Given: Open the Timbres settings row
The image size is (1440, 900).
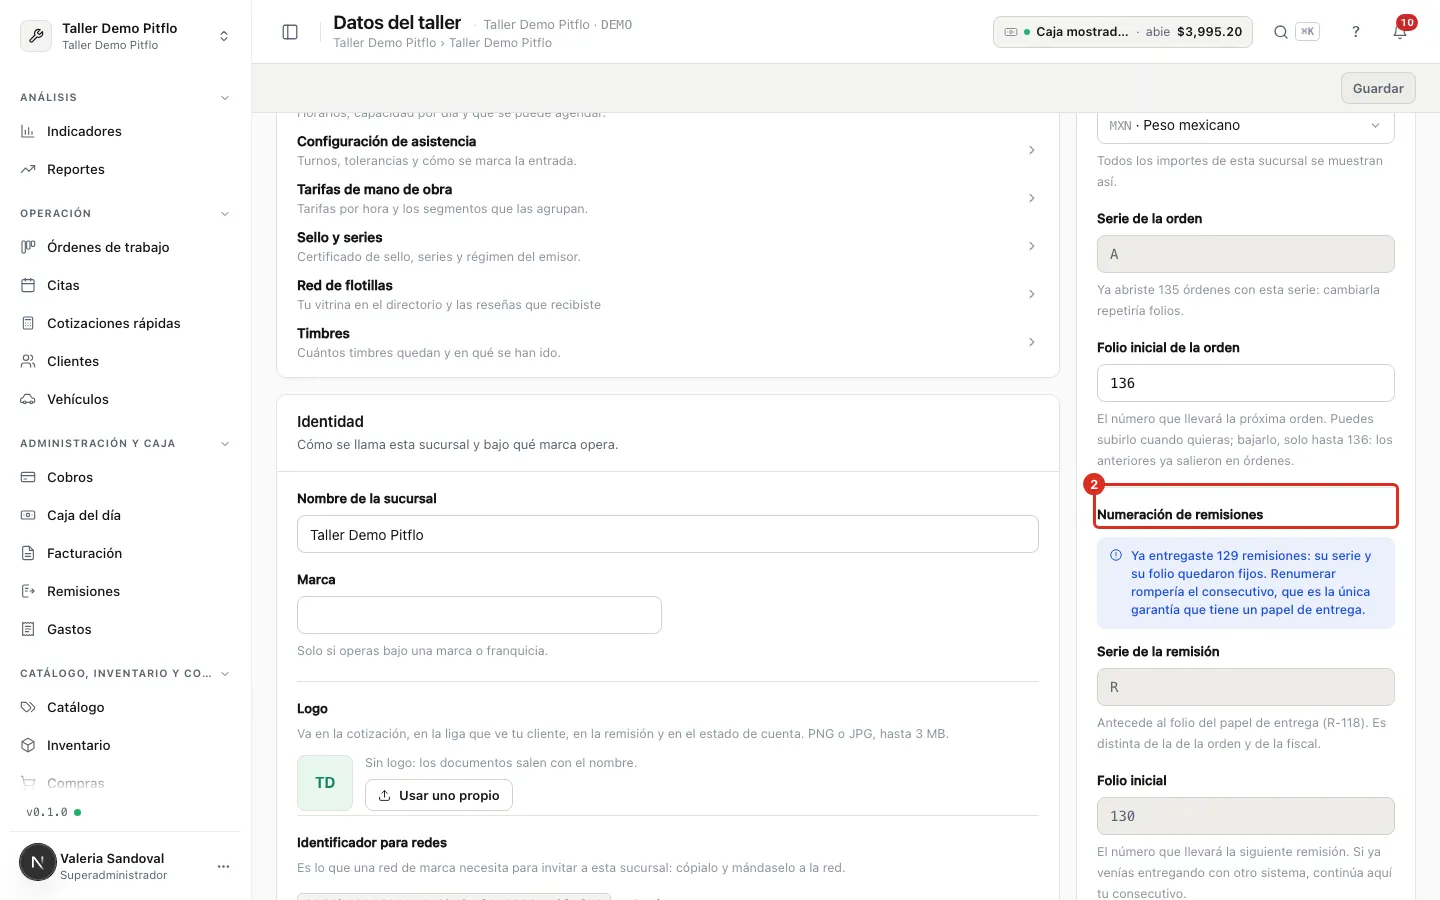Looking at the screenshot, I should [x=667, y=342].
